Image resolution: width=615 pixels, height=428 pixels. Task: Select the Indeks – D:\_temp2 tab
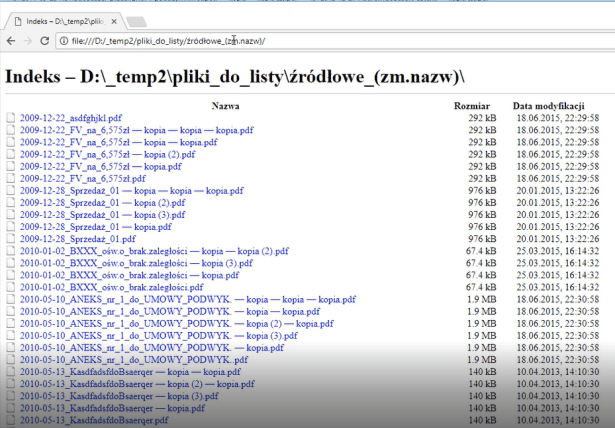tap(65, 22)
